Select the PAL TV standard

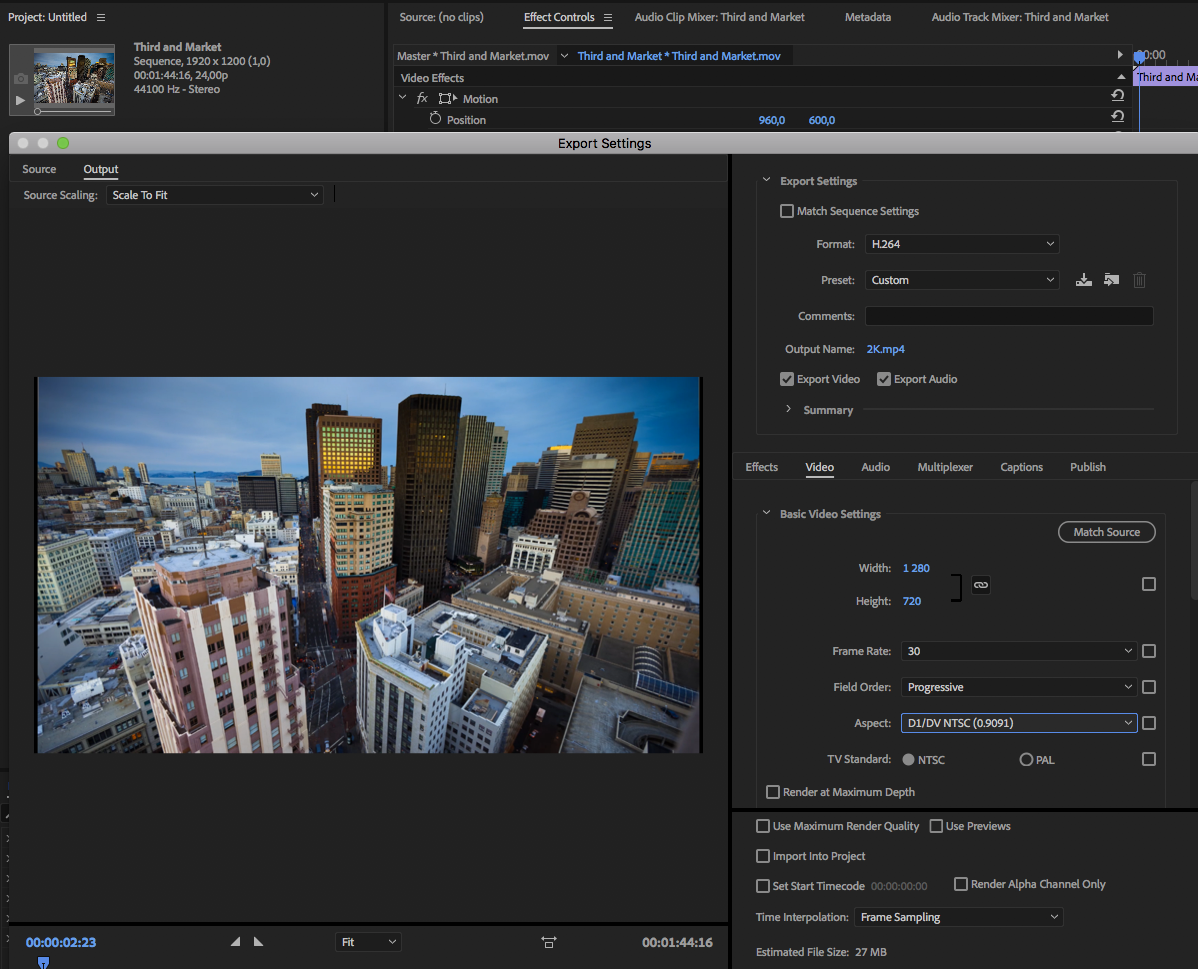point(1026,760)
